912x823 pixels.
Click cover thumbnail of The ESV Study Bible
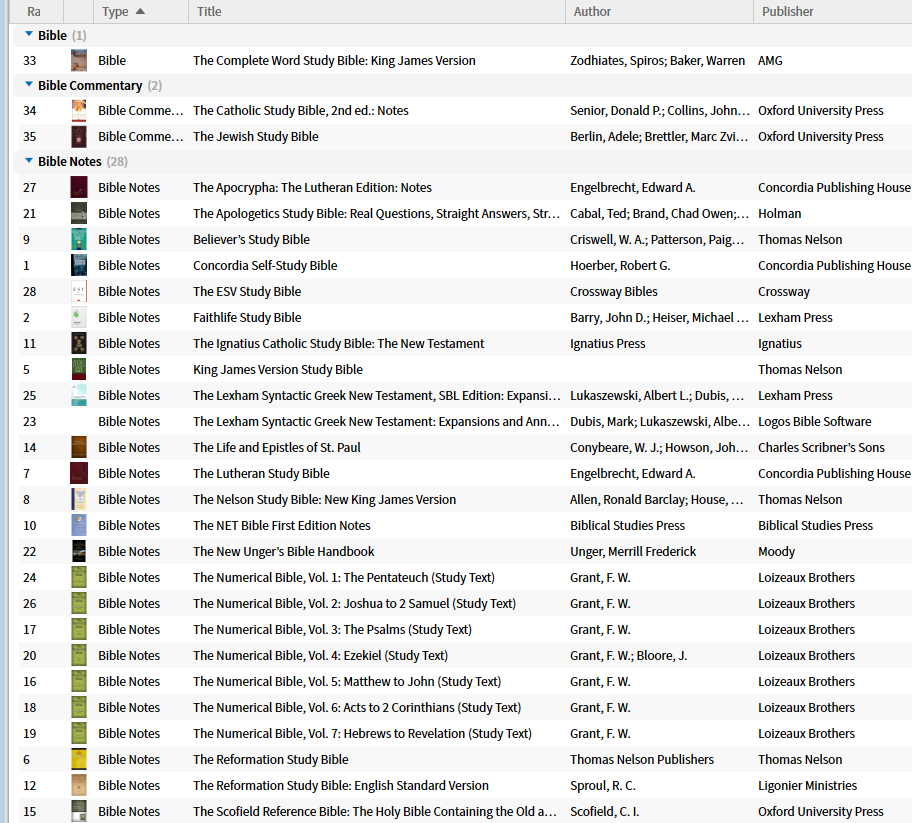[79, 291]
